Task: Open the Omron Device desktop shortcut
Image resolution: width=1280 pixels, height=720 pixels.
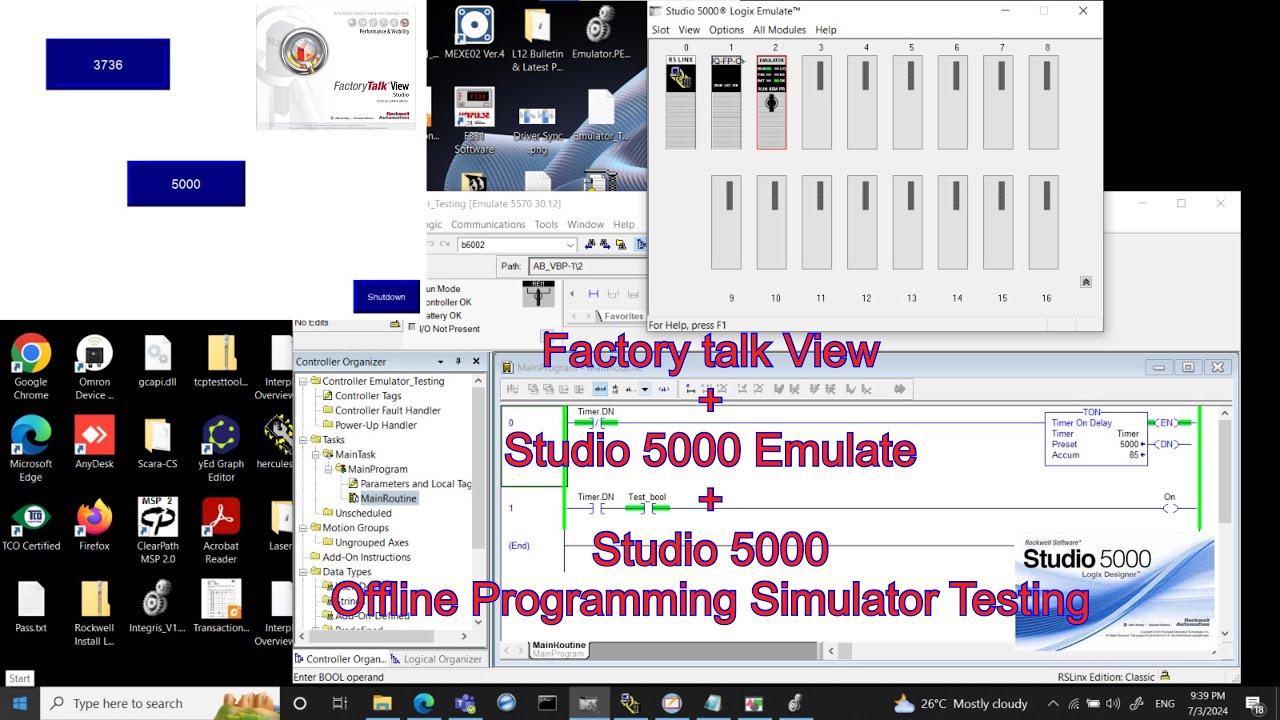Action: click(x=94, y=367)
